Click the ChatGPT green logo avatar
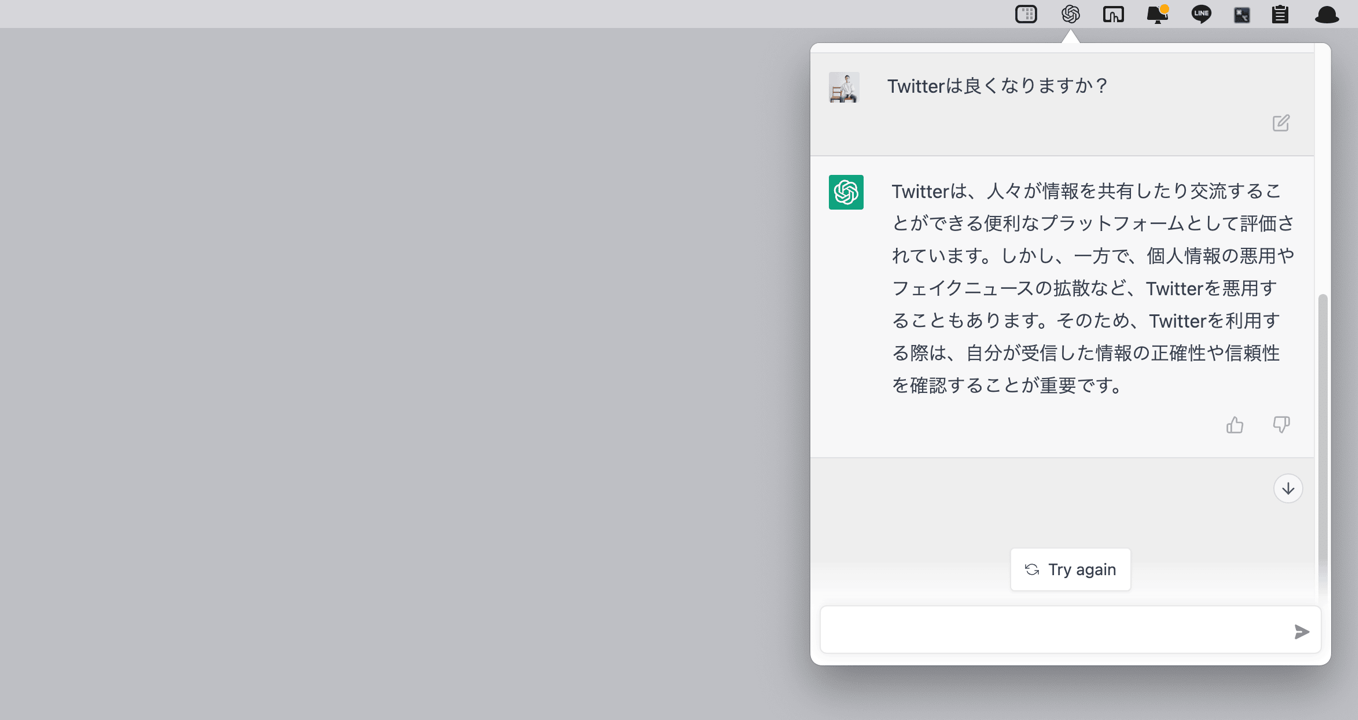The height and width of the screenshot is (720, 1358). [846, 192]
